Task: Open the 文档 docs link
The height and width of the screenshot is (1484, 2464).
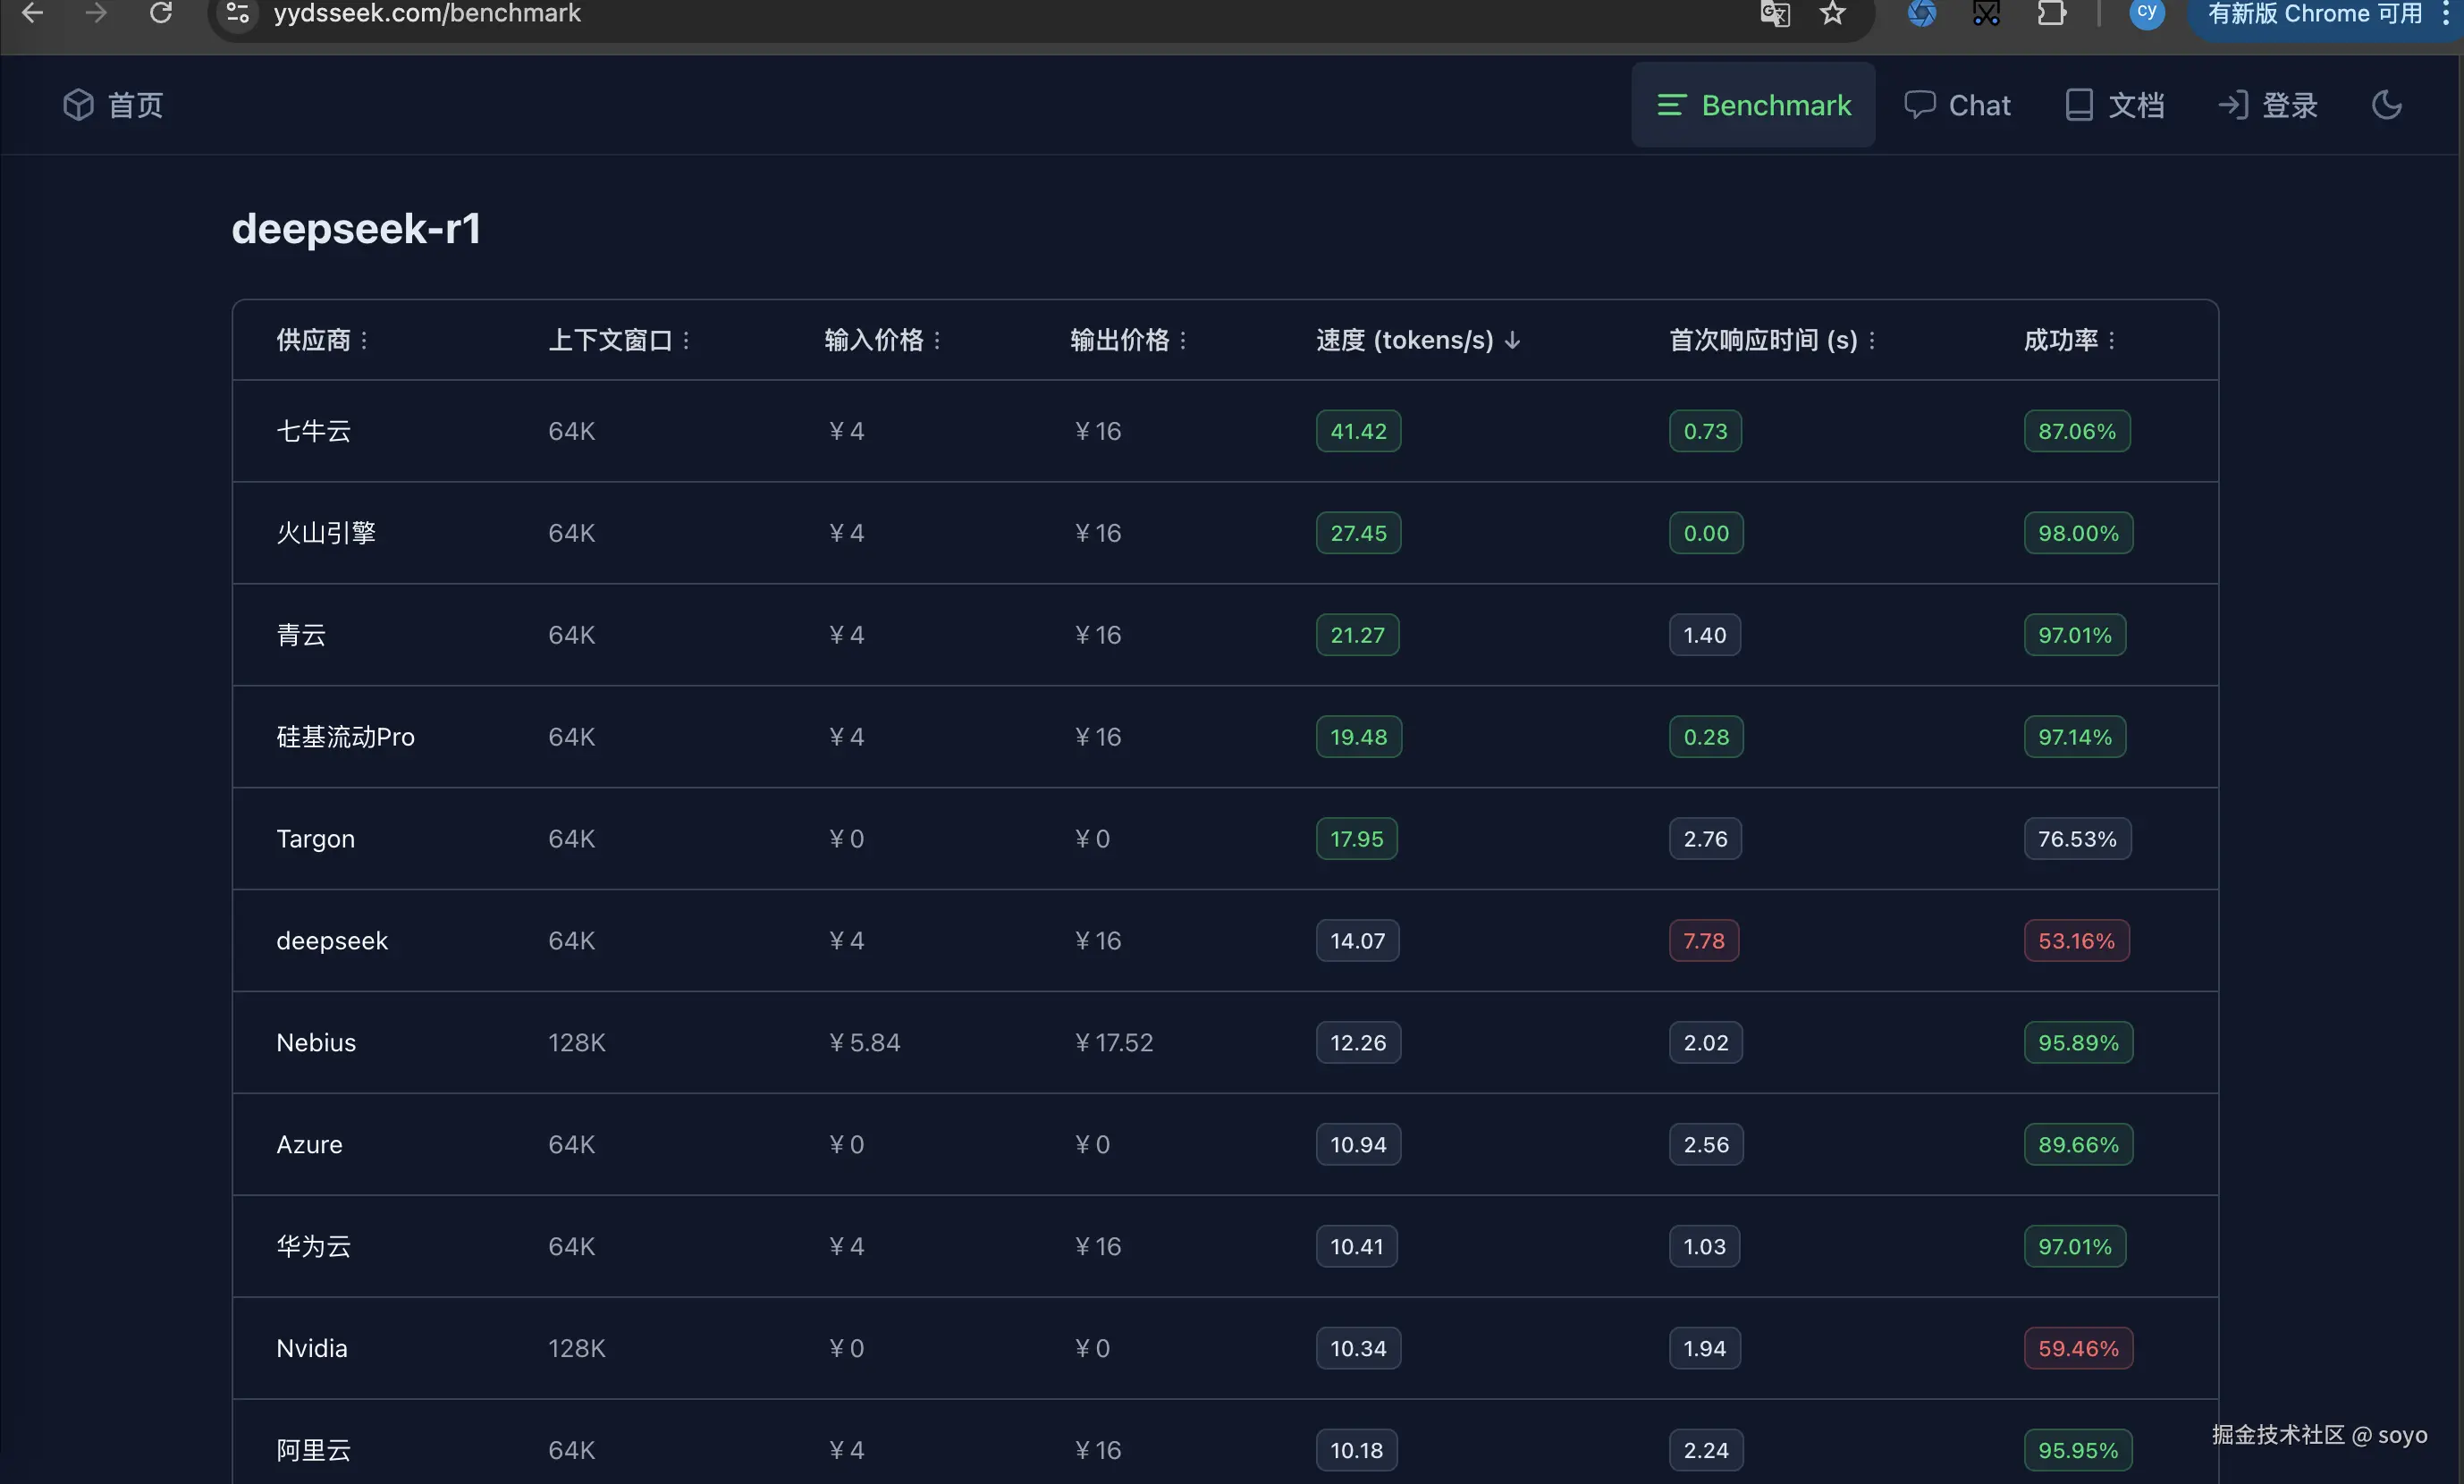Action: point(2115,105)
